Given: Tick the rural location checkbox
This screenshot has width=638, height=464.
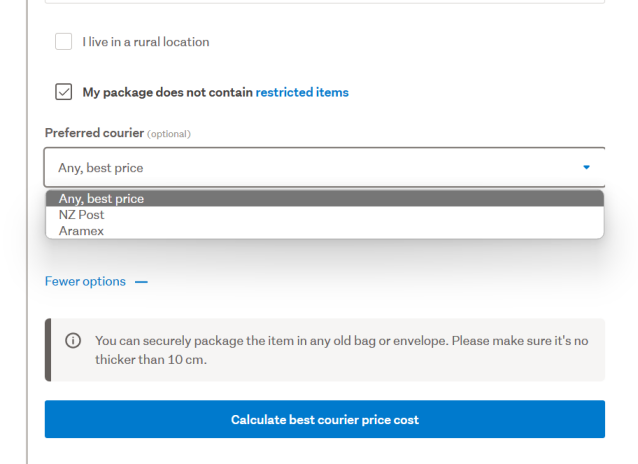Looking at the screenshot, I should point(64,42).
